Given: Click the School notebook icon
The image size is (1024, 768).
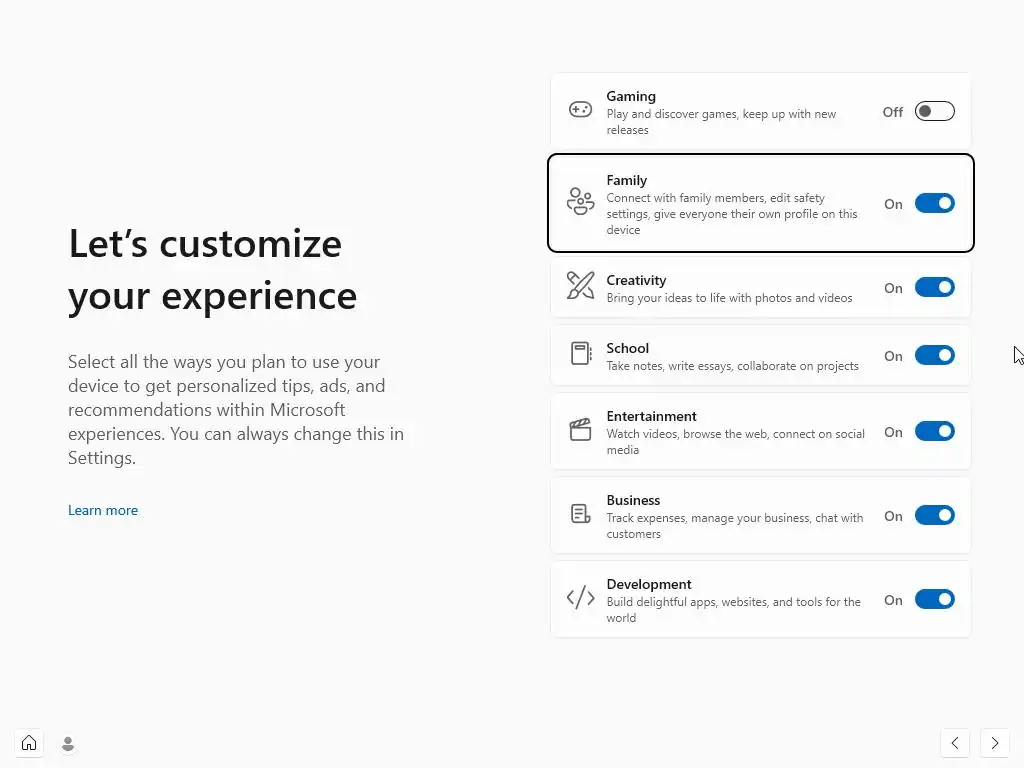Looking at the screenshot, I should (580, 354).
